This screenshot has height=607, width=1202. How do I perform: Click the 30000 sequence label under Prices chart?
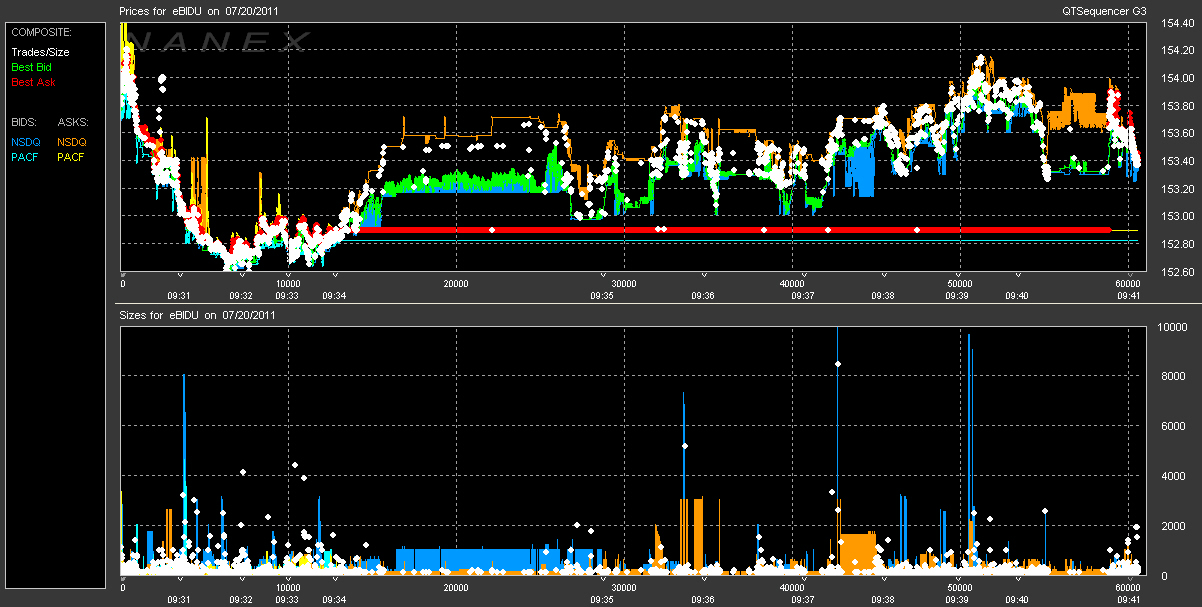(624, 283)
